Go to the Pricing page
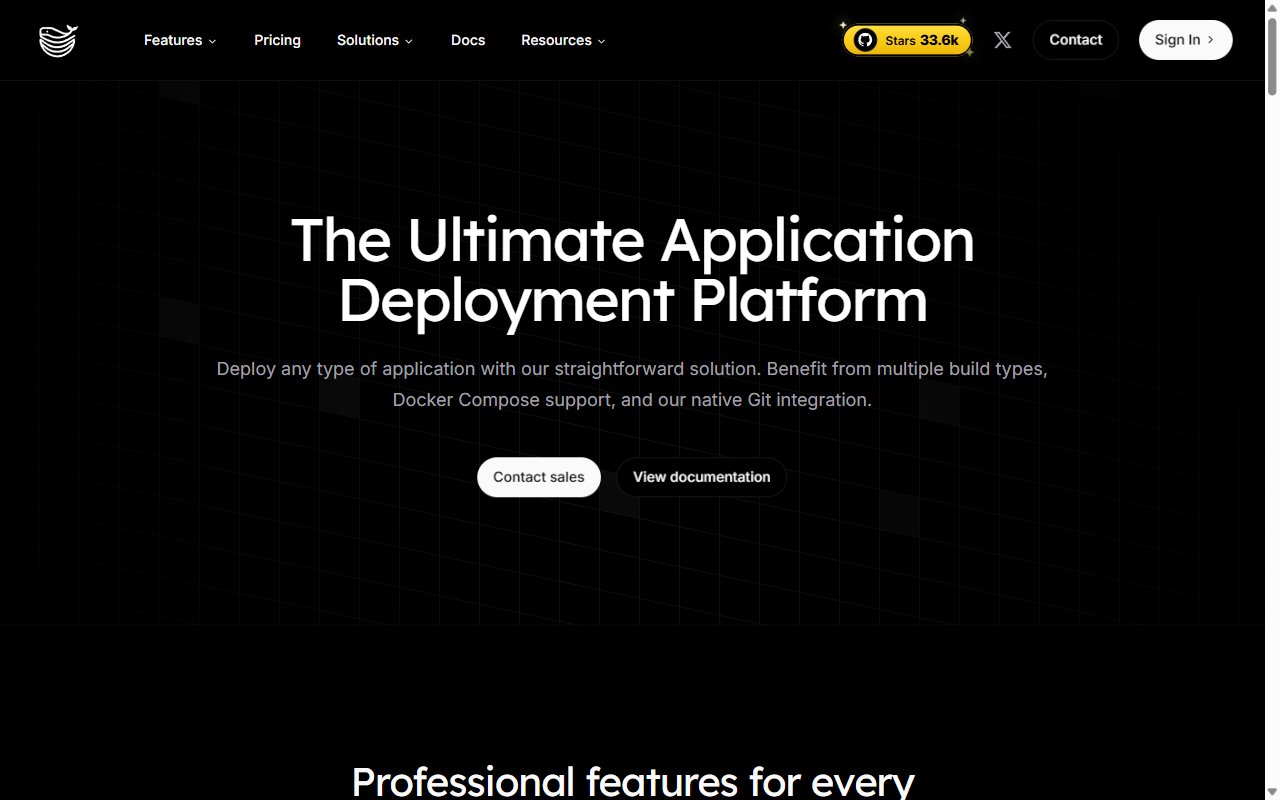 tap(277, 40)
